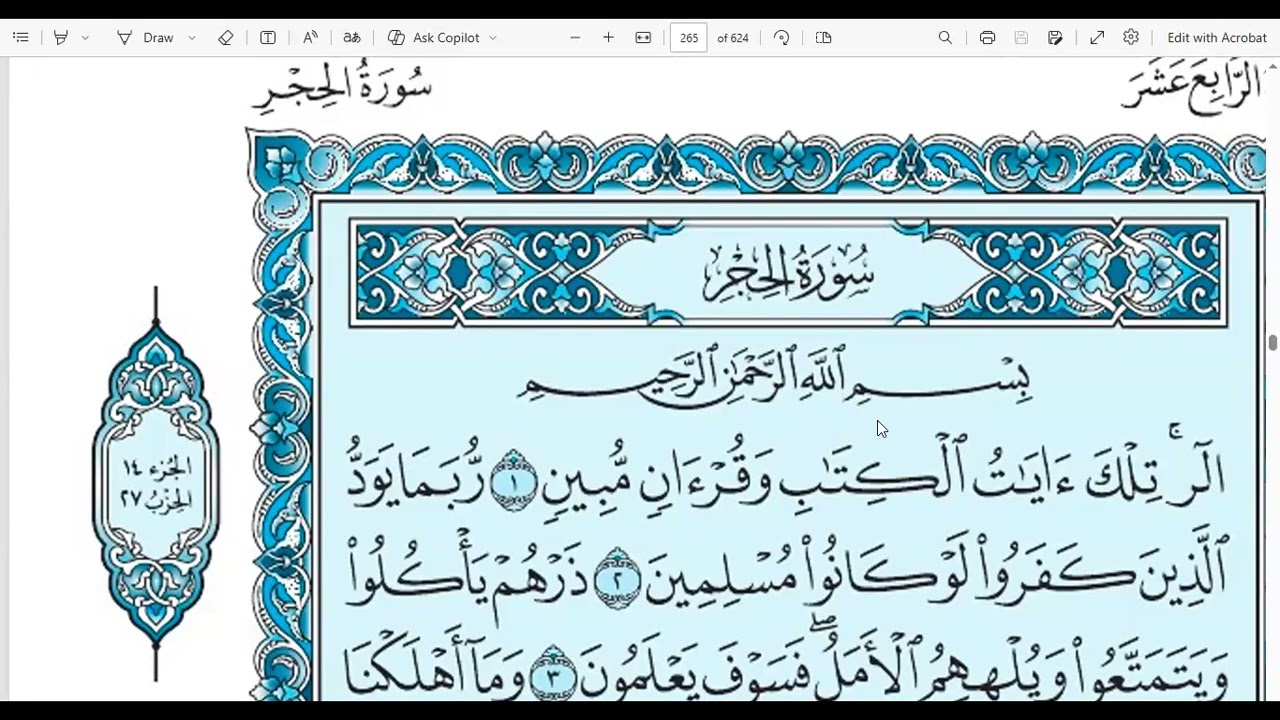Screen dimensions: 1280x720
Task: Save the PDF
Action: click(x=1021, y=37)
